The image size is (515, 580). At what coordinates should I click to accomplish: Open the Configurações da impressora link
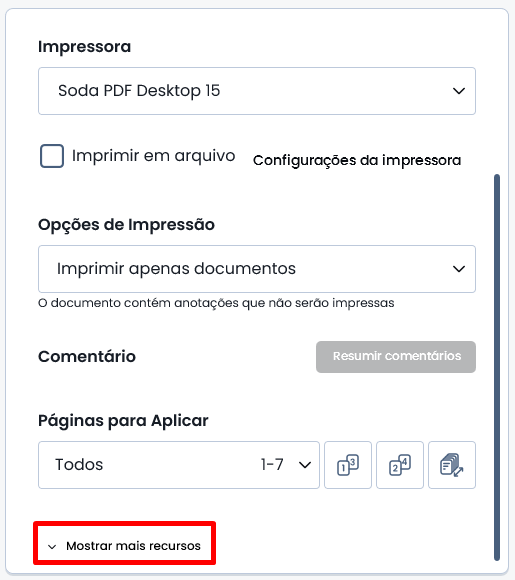click(x=357, y=161)
